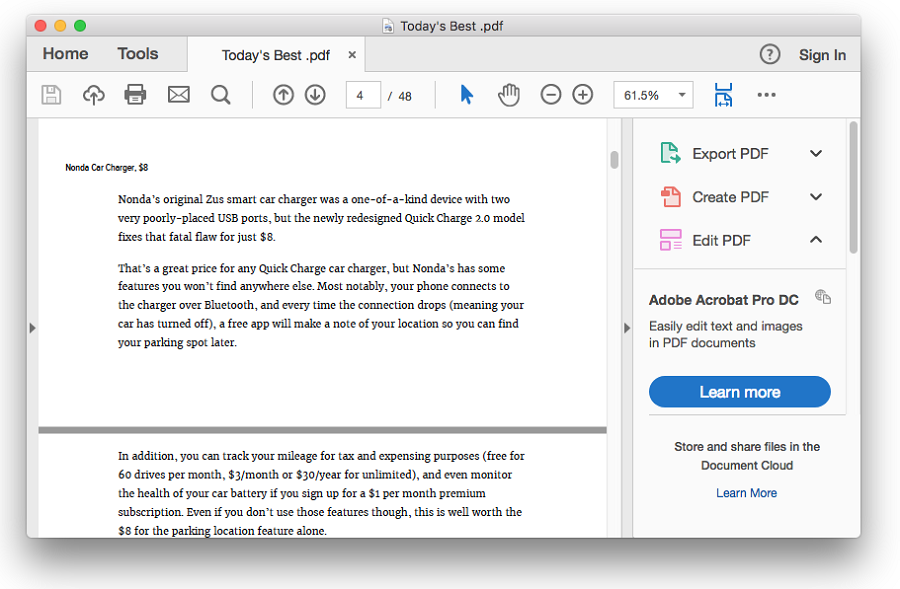
Task: Go to next page arrow
Action: [315, 95]
